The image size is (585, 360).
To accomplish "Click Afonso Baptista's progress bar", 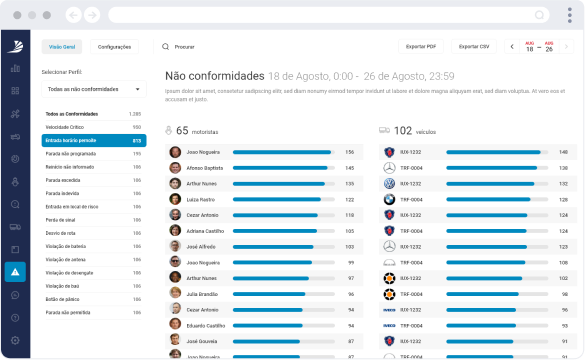I will click(284, 168).
